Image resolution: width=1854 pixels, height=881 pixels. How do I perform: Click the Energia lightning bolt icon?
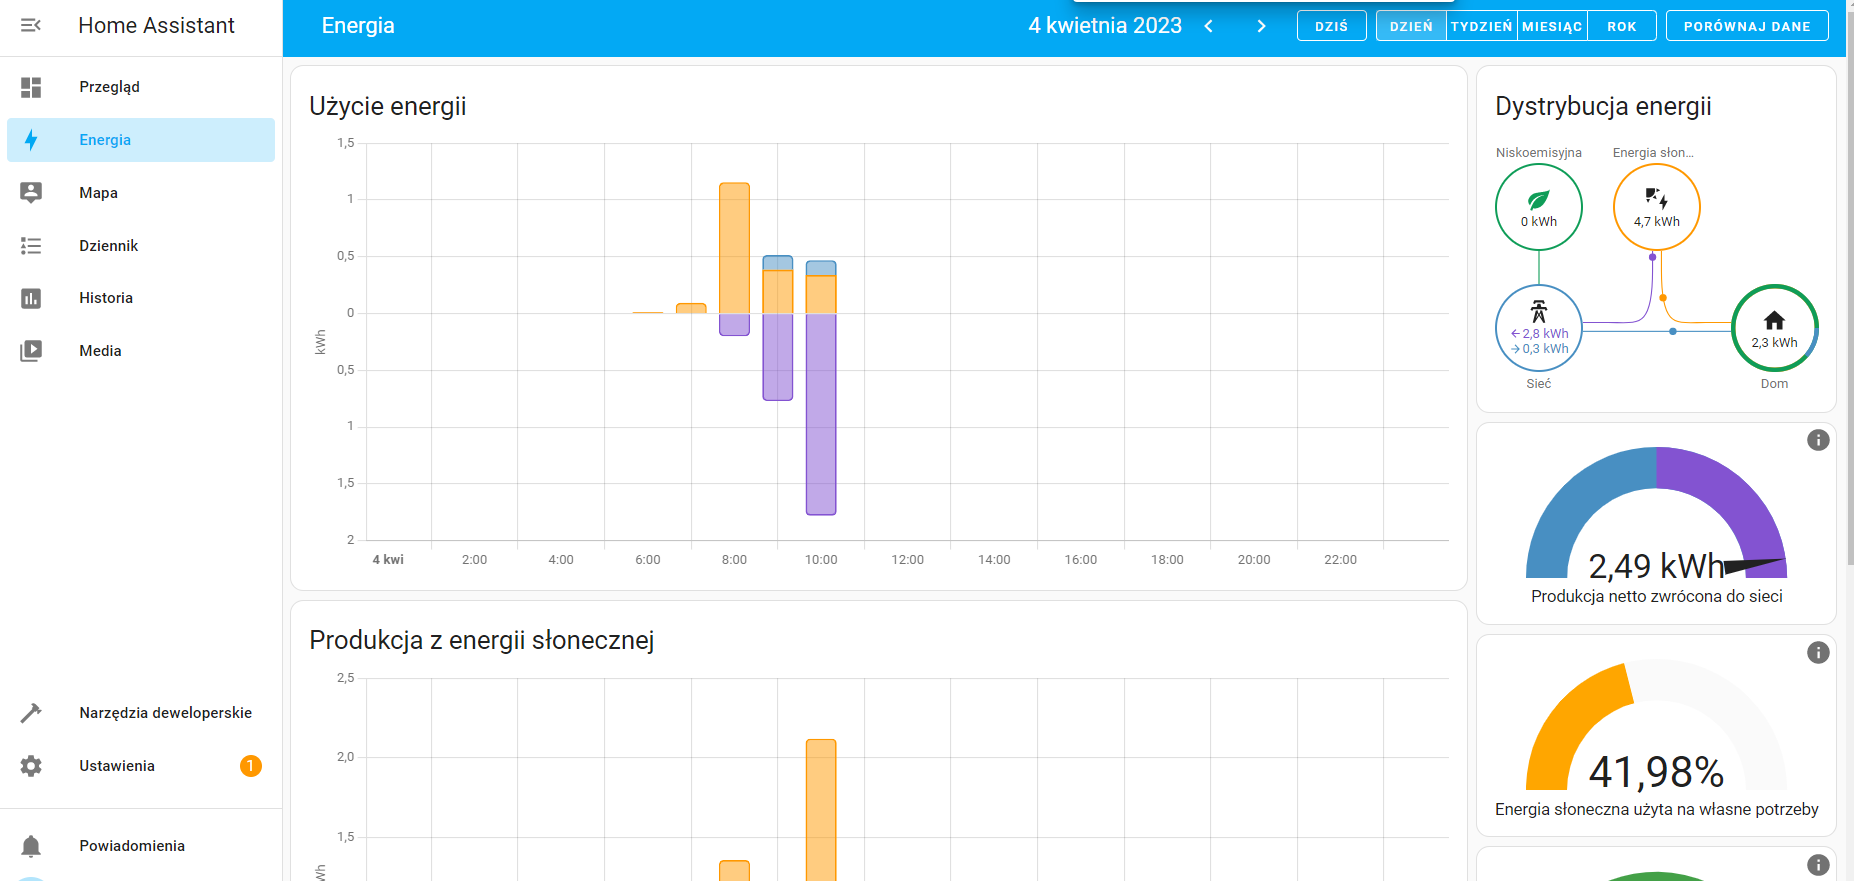[31, 140]
